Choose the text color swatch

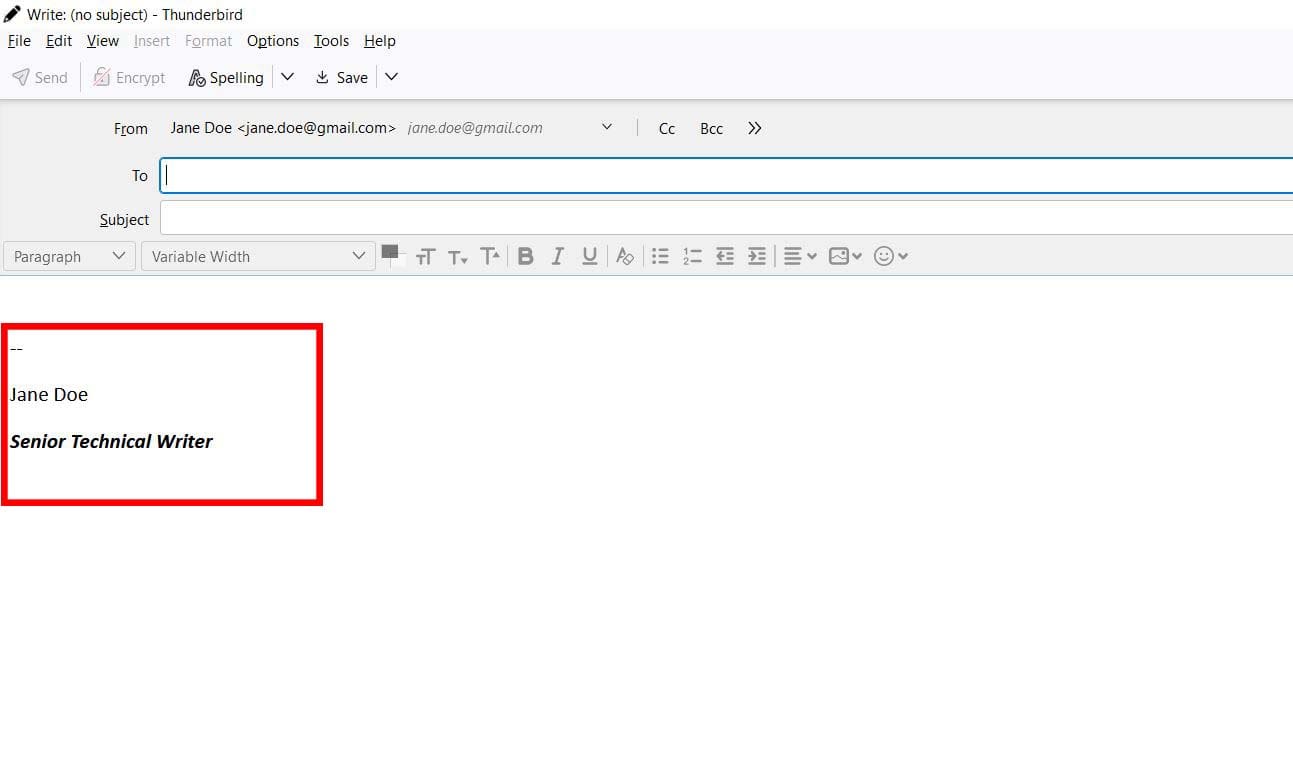389,252
